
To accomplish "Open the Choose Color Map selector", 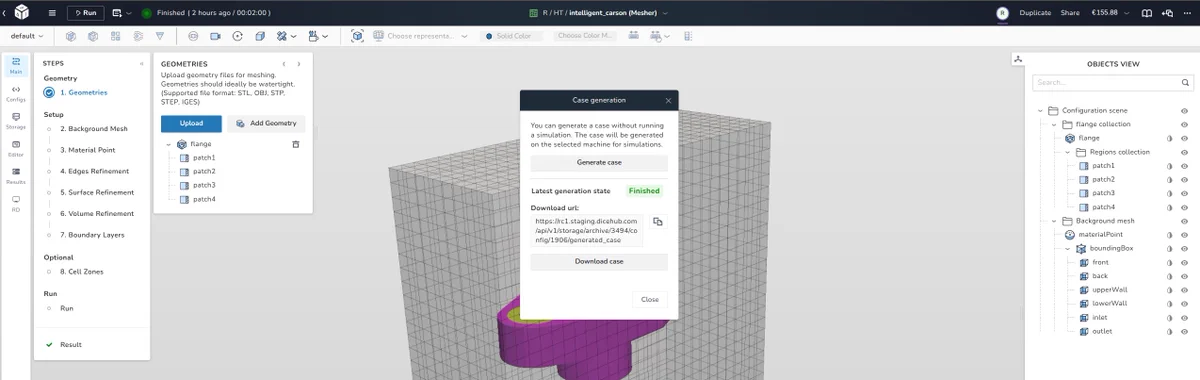I will [x=585, y=36].
